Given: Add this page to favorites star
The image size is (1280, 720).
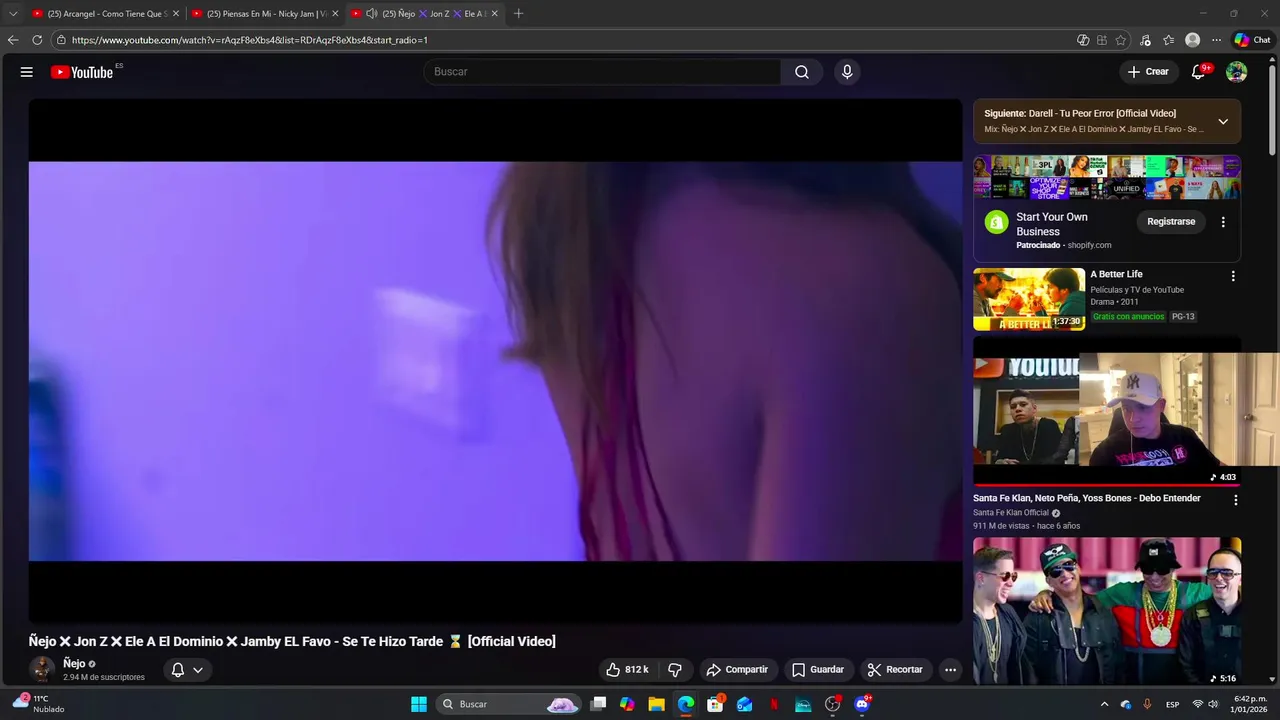Looking at the screenshot, I should pyautogui.click(x=1121, y=40).
